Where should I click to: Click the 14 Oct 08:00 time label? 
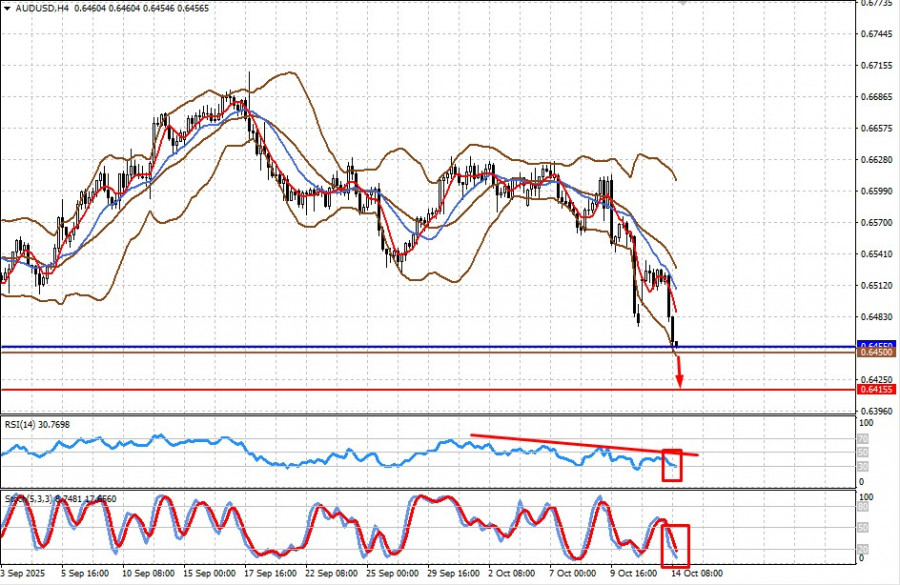pos(697,573)
